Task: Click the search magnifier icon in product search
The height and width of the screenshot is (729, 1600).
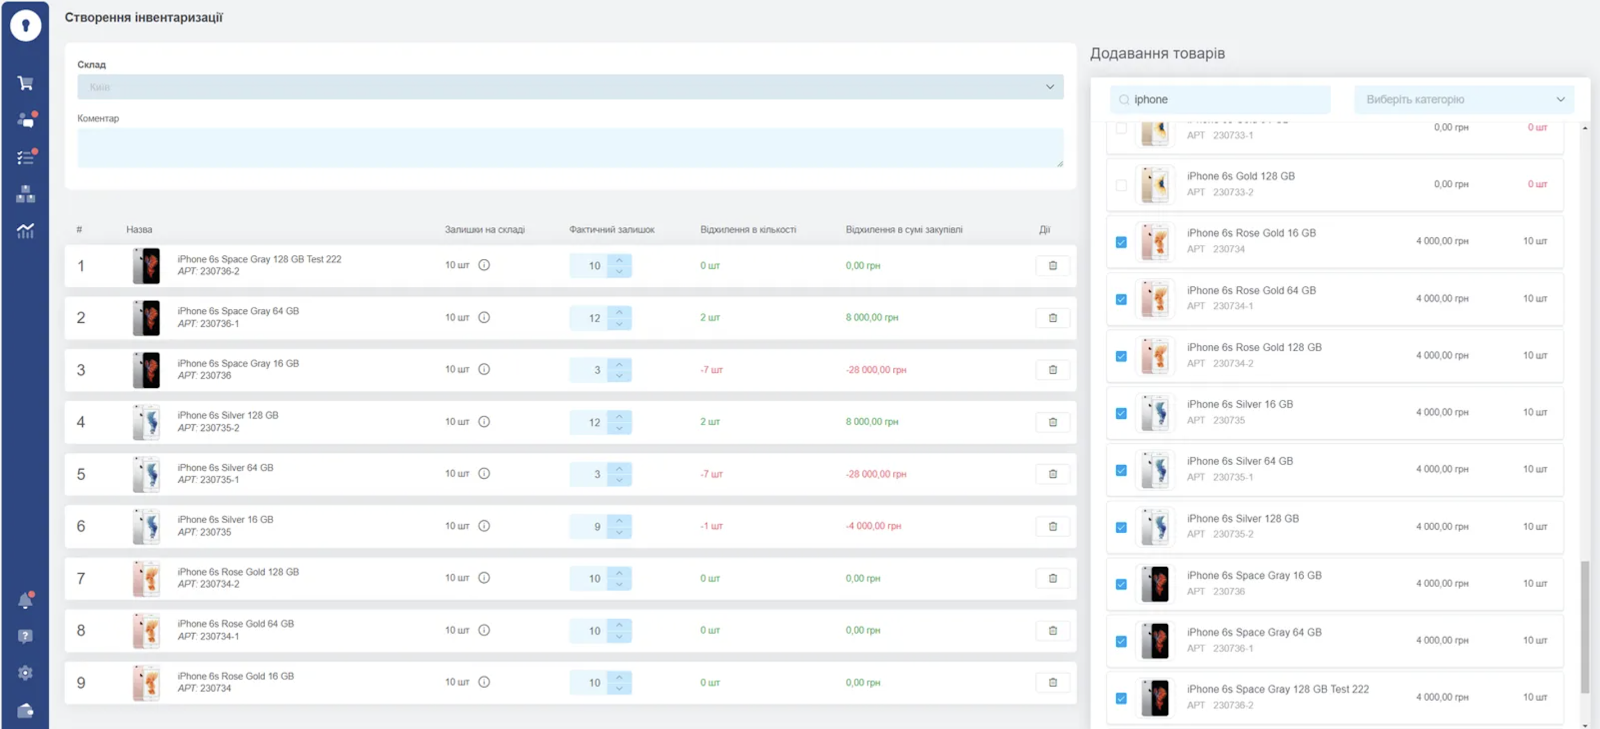Action: point(1124,100)
